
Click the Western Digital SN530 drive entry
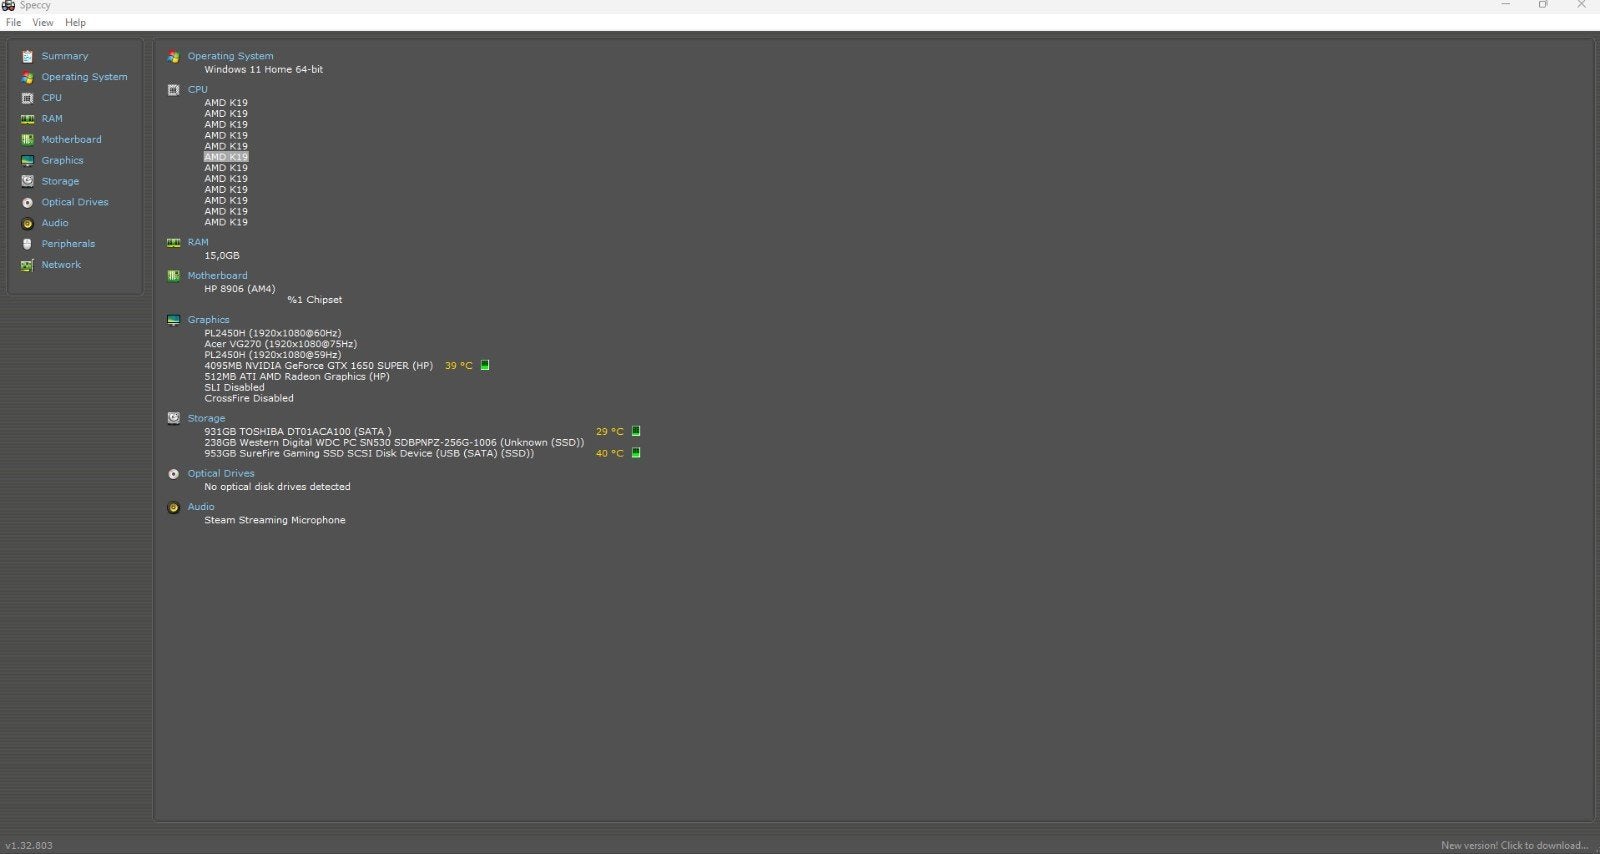click(x=394, y=443)
